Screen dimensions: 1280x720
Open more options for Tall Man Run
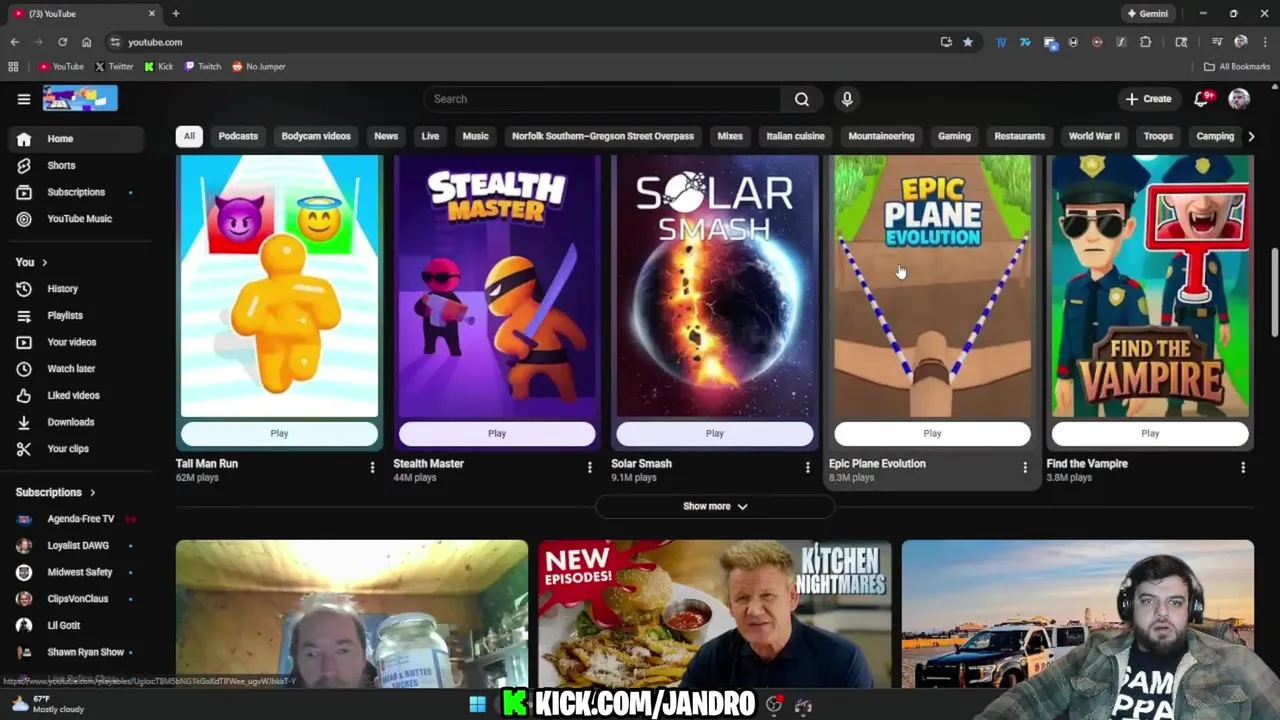[x=372, y=467]
